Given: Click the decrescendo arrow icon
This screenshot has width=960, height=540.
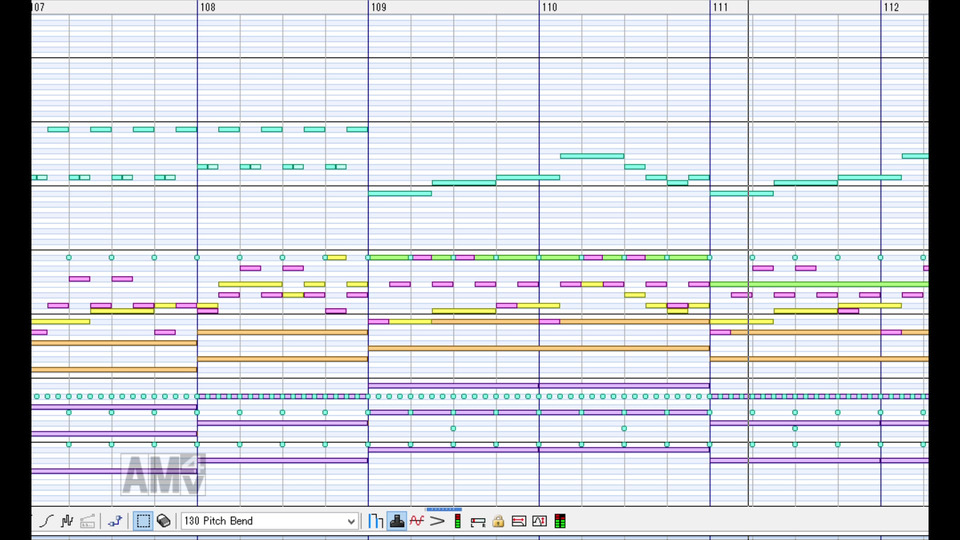Looking at the screenshot, I should pos(437,521).
